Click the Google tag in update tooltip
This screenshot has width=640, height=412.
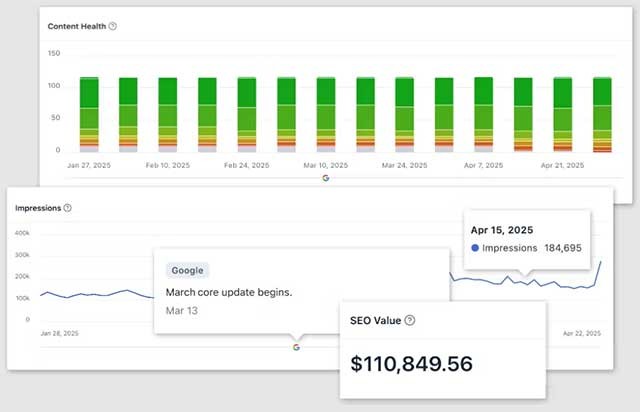click(x=188, y=270)
